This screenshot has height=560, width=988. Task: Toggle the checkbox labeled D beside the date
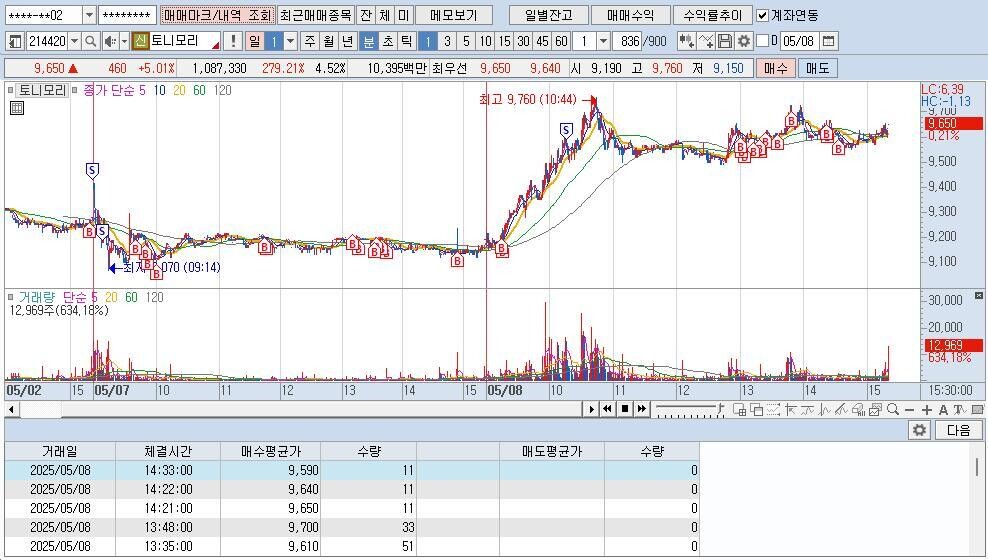point(762,41)
